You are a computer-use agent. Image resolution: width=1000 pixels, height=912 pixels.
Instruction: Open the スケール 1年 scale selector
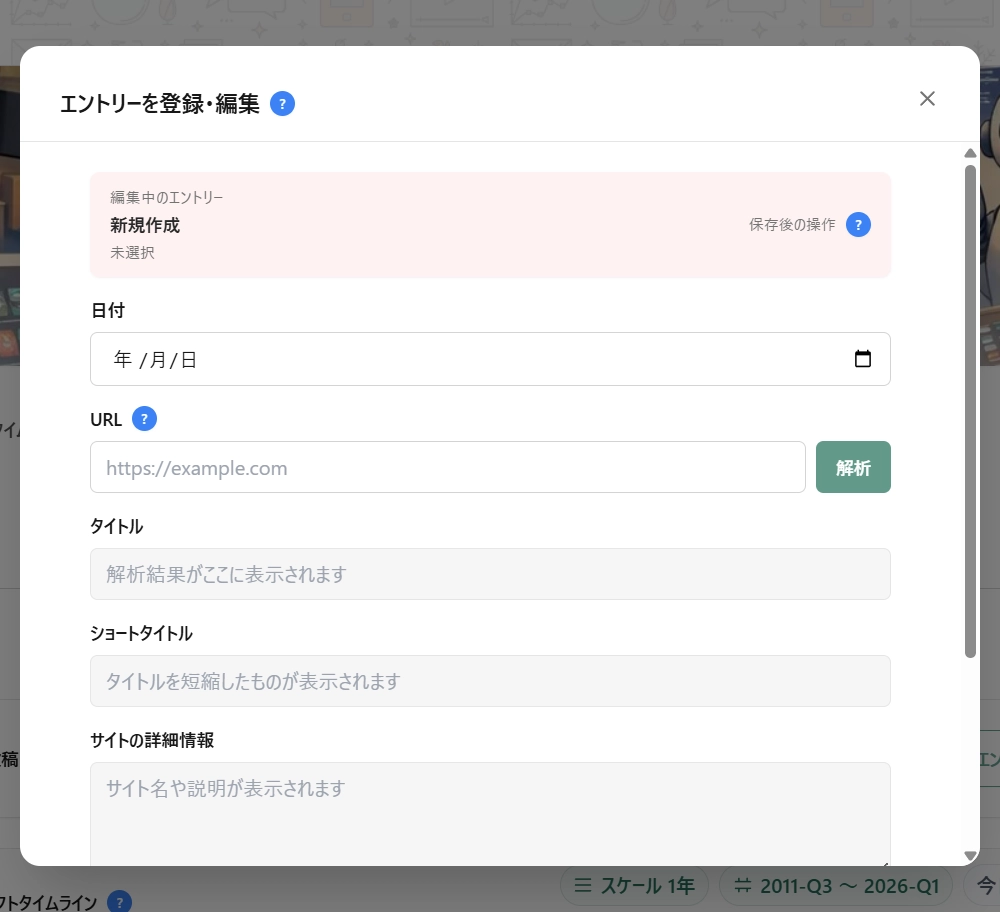pyautogui.click(x=637, y=885)
